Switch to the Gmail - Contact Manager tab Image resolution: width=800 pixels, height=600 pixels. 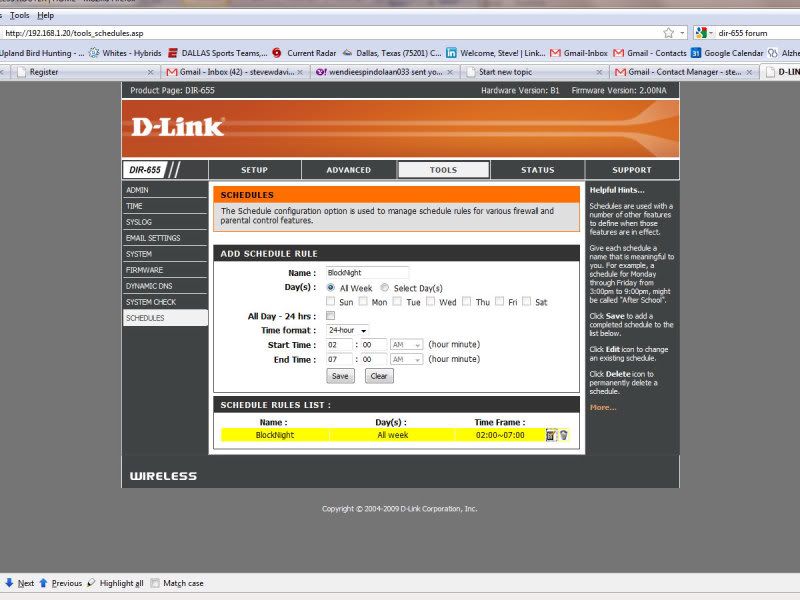click(x=684, y=72)
